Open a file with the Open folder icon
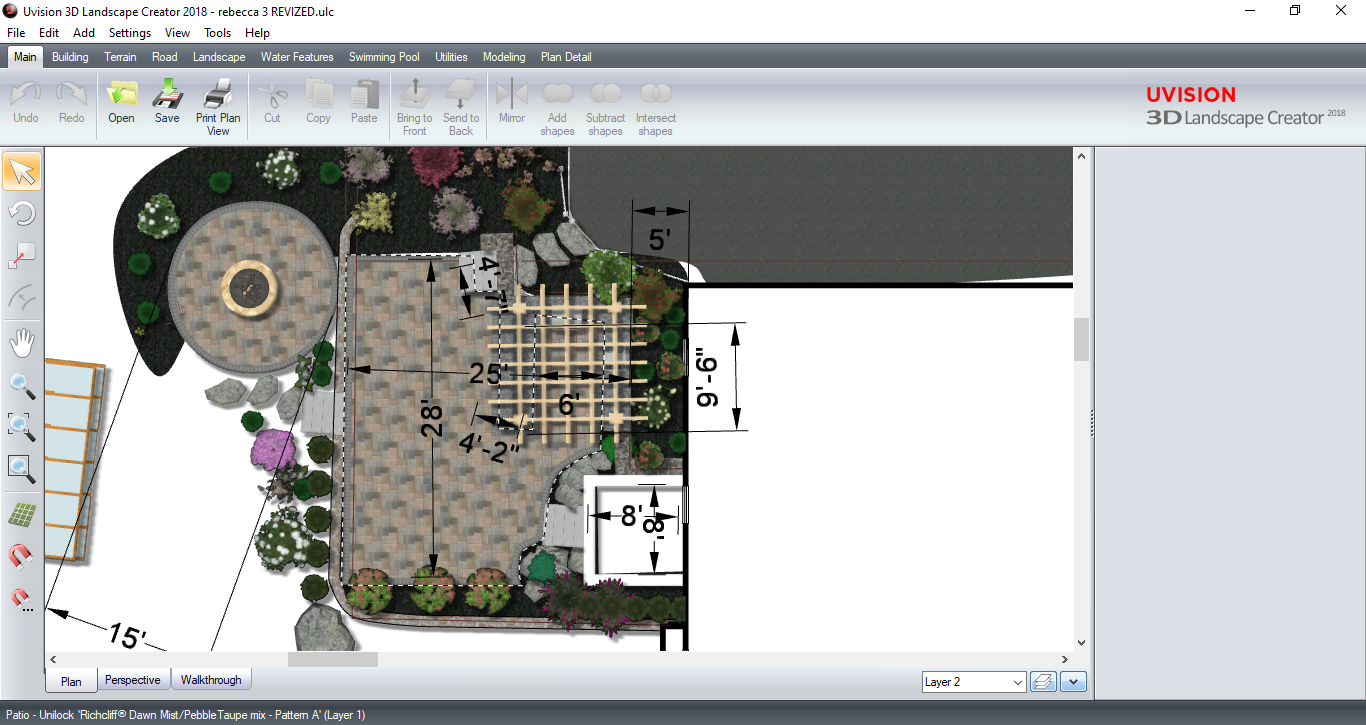Screen dimensions: 1366x725 [x=122, y=104]
